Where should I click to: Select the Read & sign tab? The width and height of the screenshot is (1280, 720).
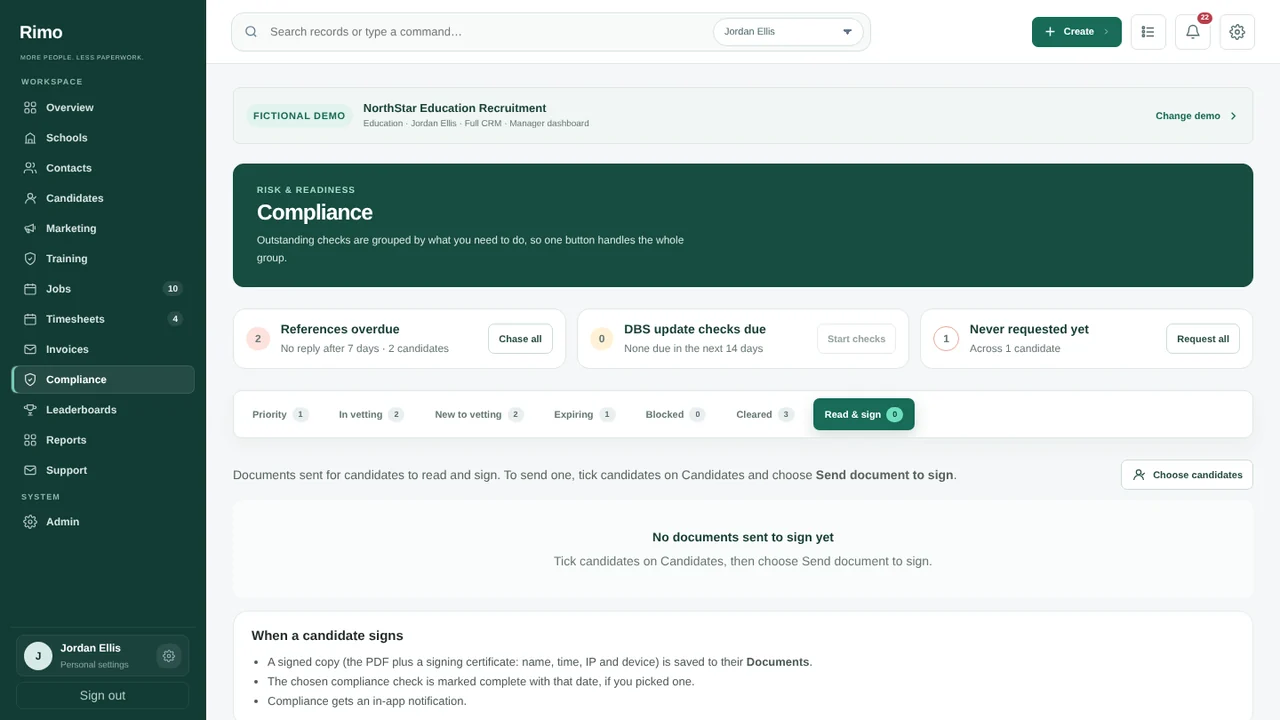point(864,414)
